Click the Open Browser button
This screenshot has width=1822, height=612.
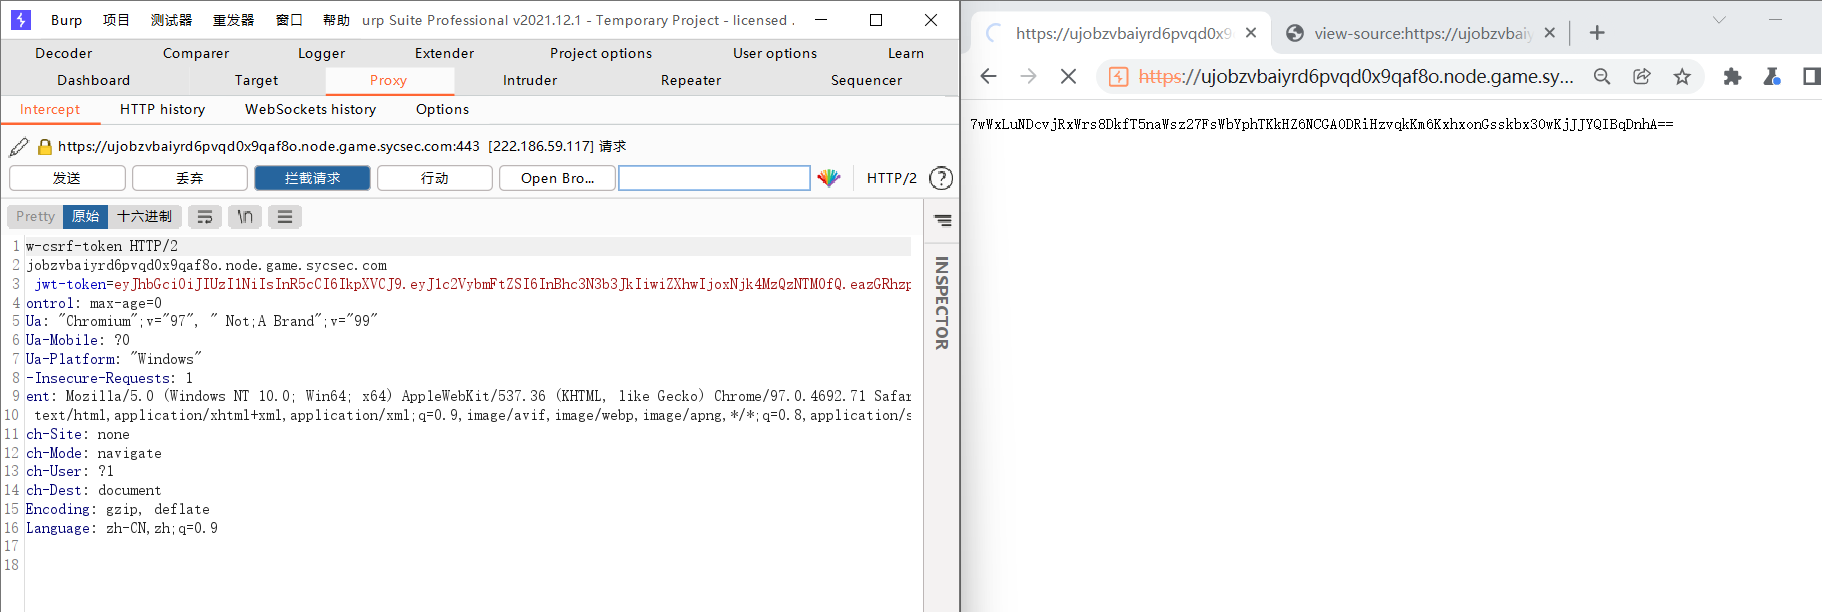coord(557,178)
